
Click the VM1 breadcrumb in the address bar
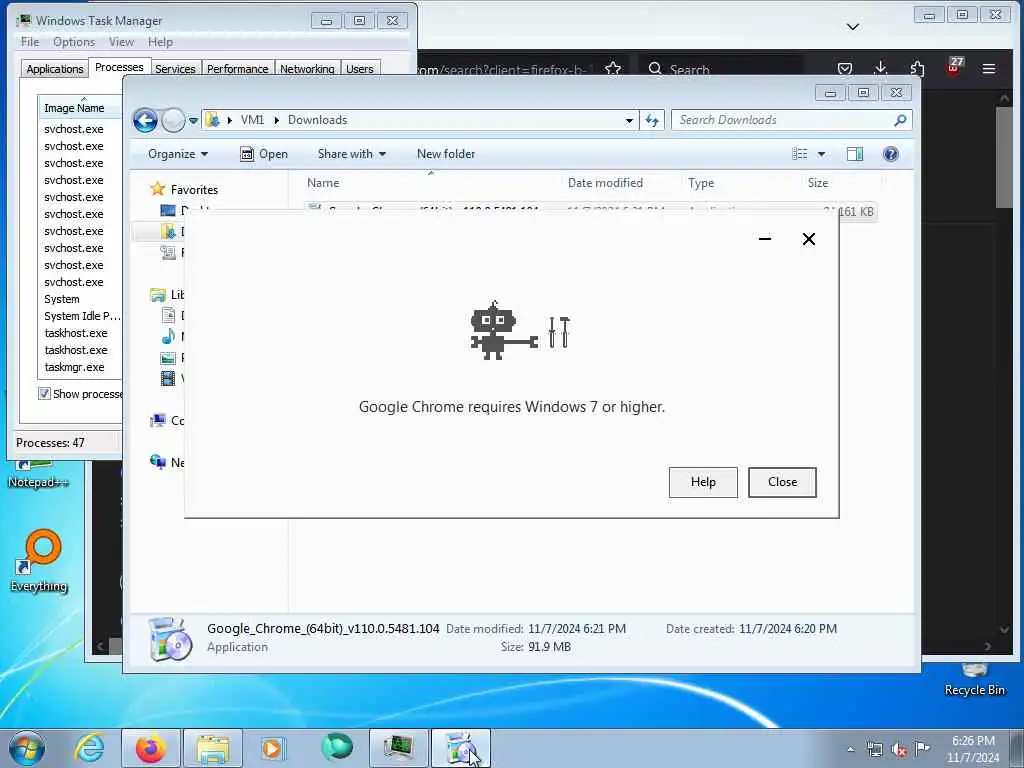coord(252,120)
